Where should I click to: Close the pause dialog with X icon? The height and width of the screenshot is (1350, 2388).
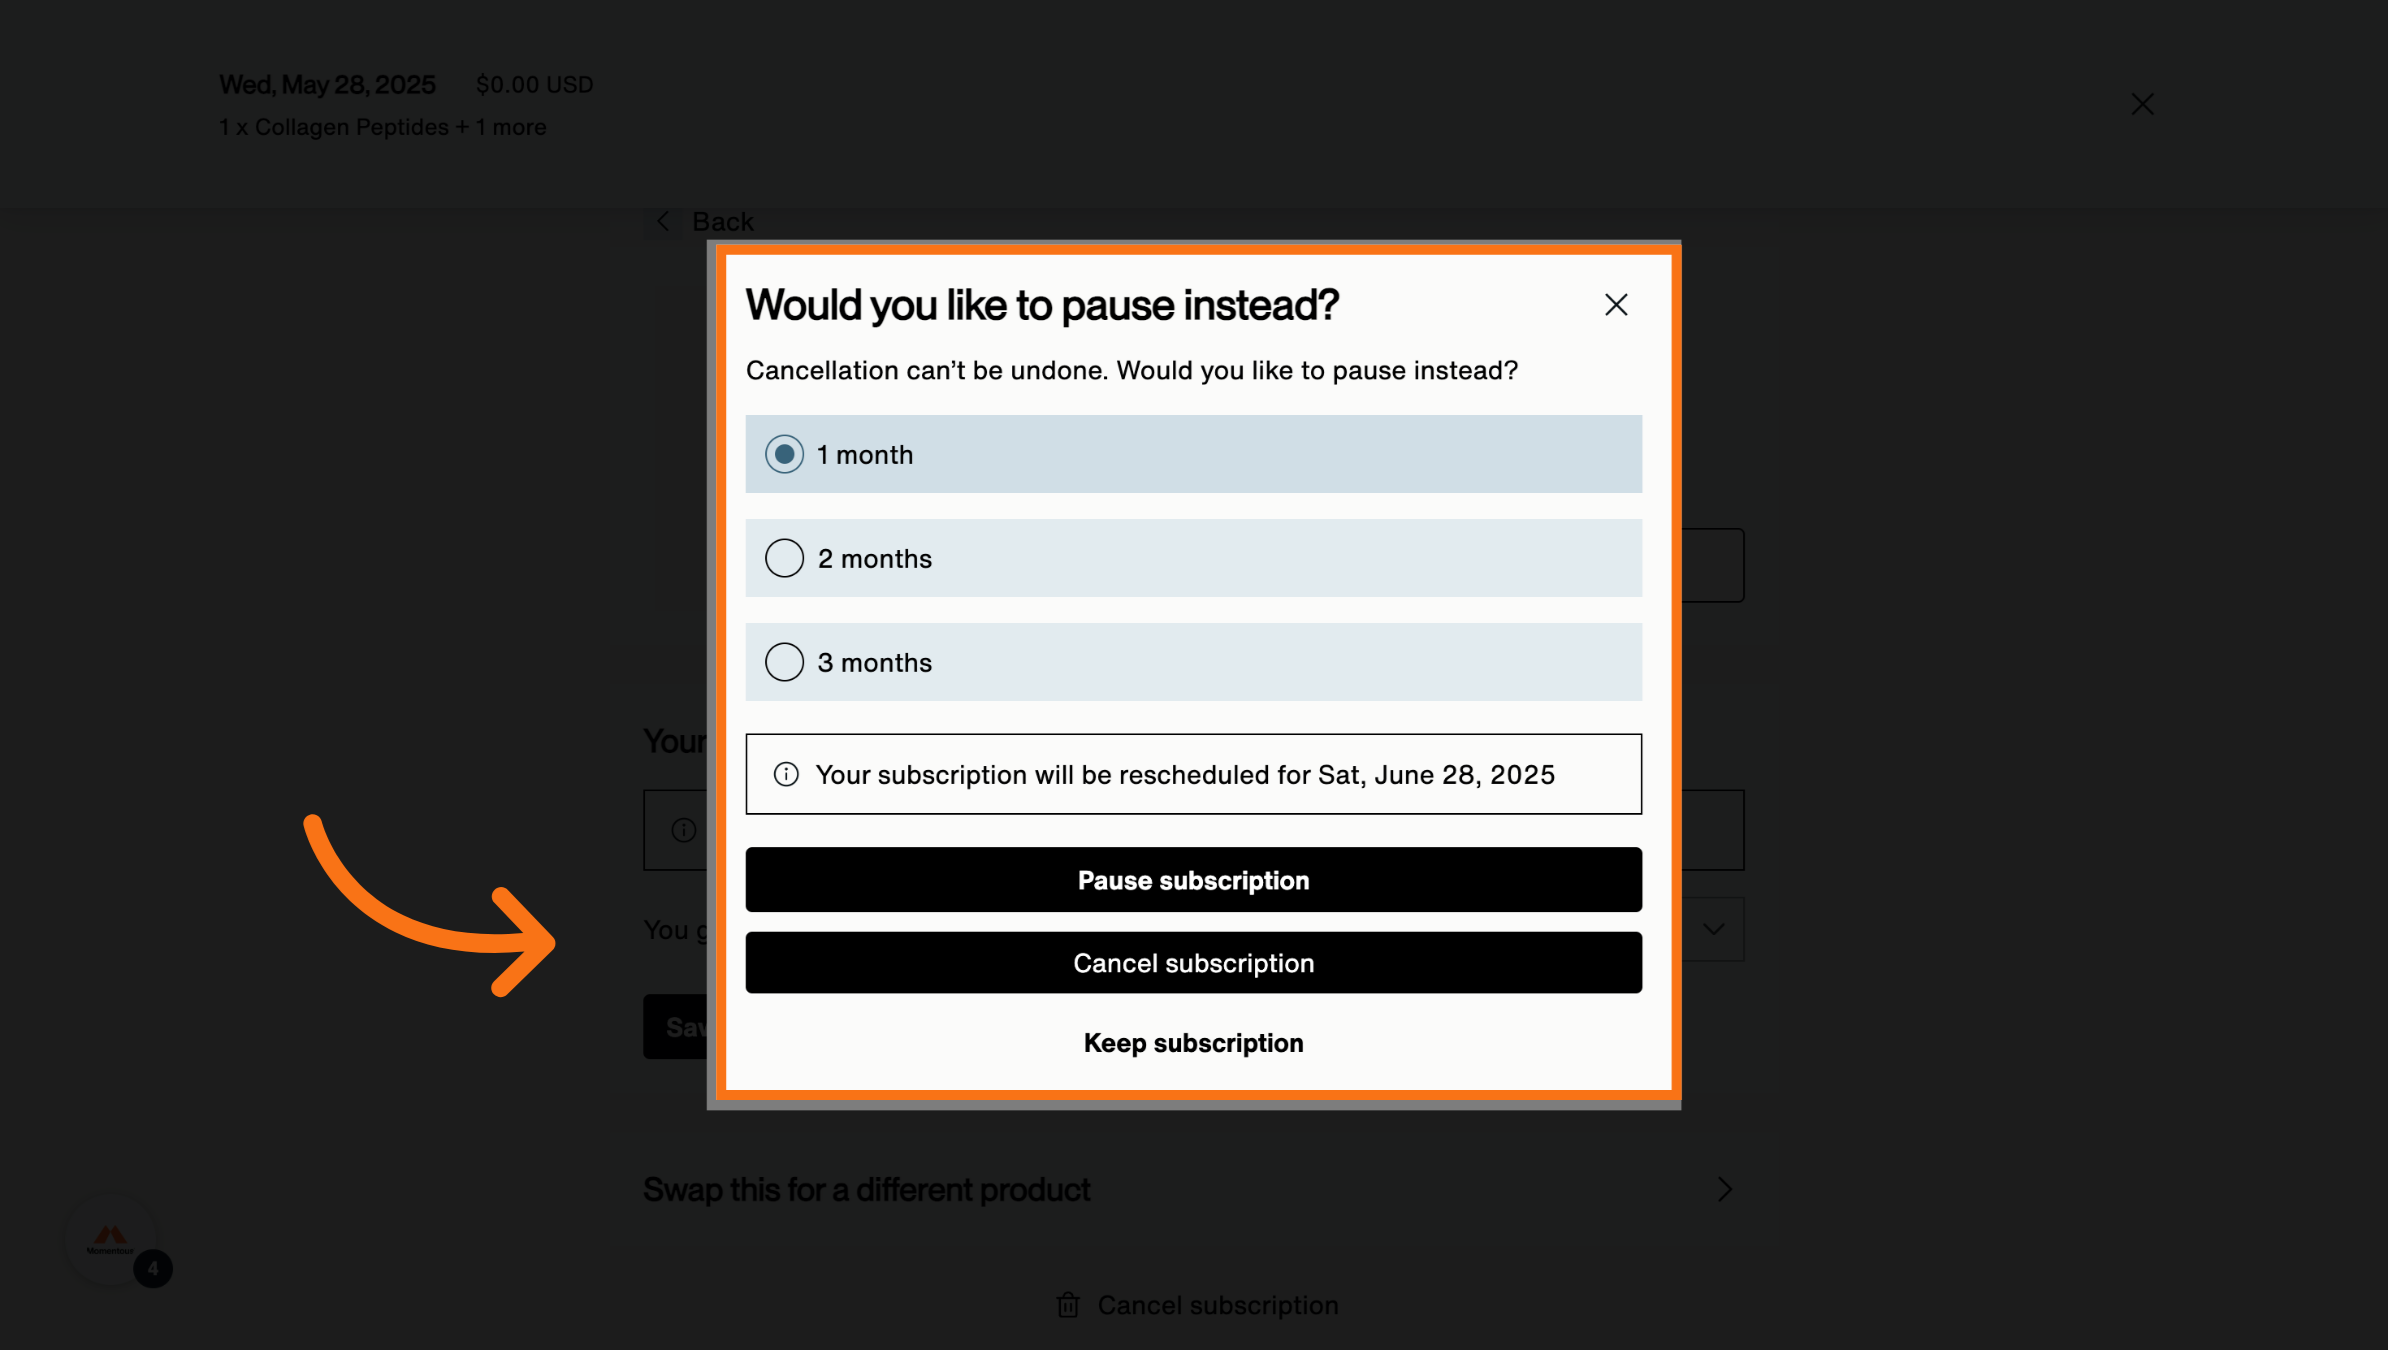[1616, 305]
